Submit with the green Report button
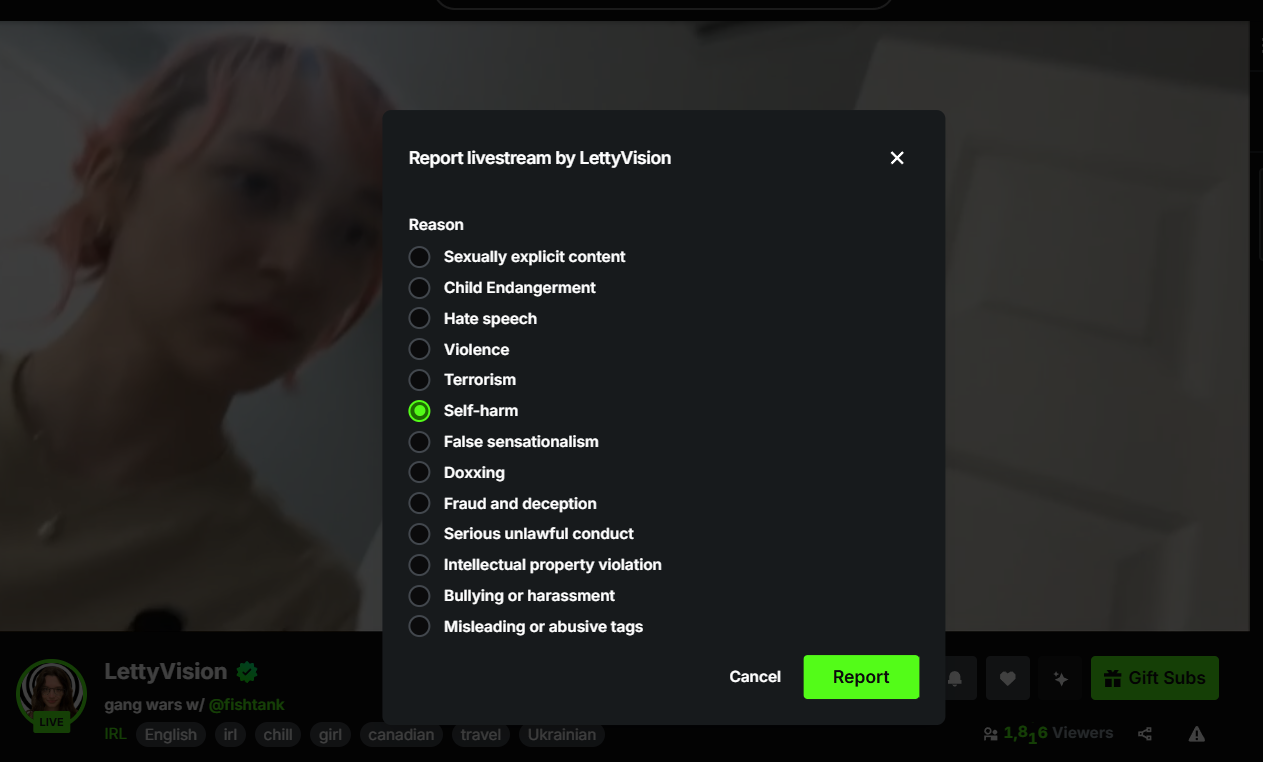The image size is (1263, 762). pos(861,677)
